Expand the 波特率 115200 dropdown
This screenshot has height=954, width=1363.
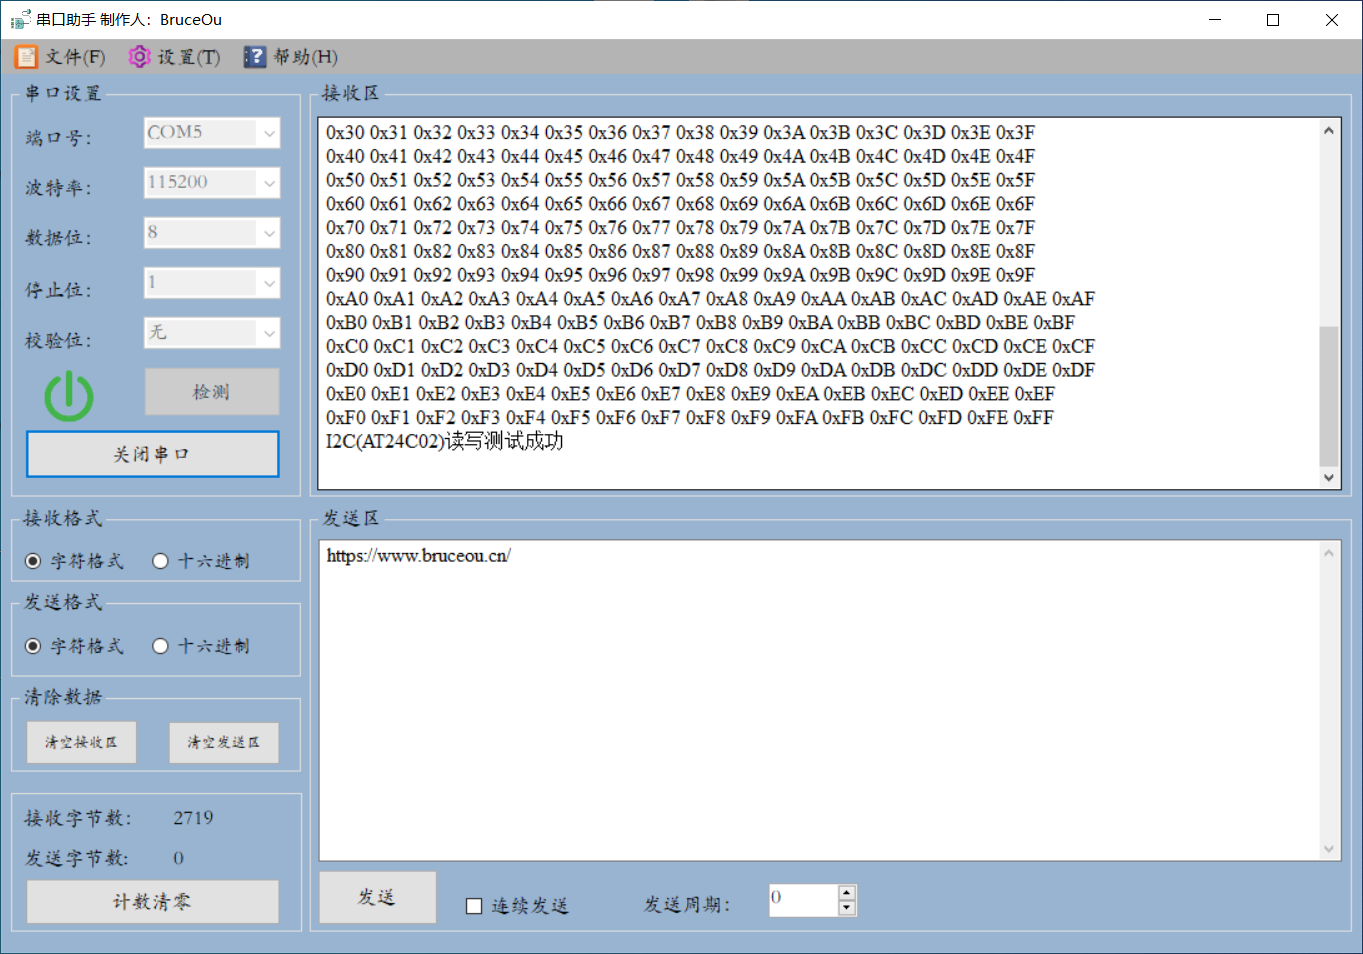[269, 183]
